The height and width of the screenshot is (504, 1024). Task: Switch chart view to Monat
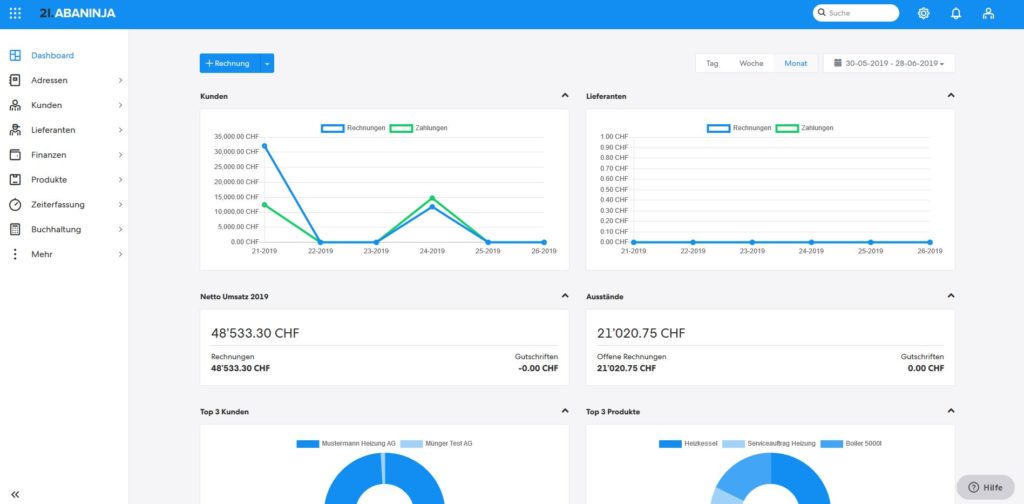[795, 63]
